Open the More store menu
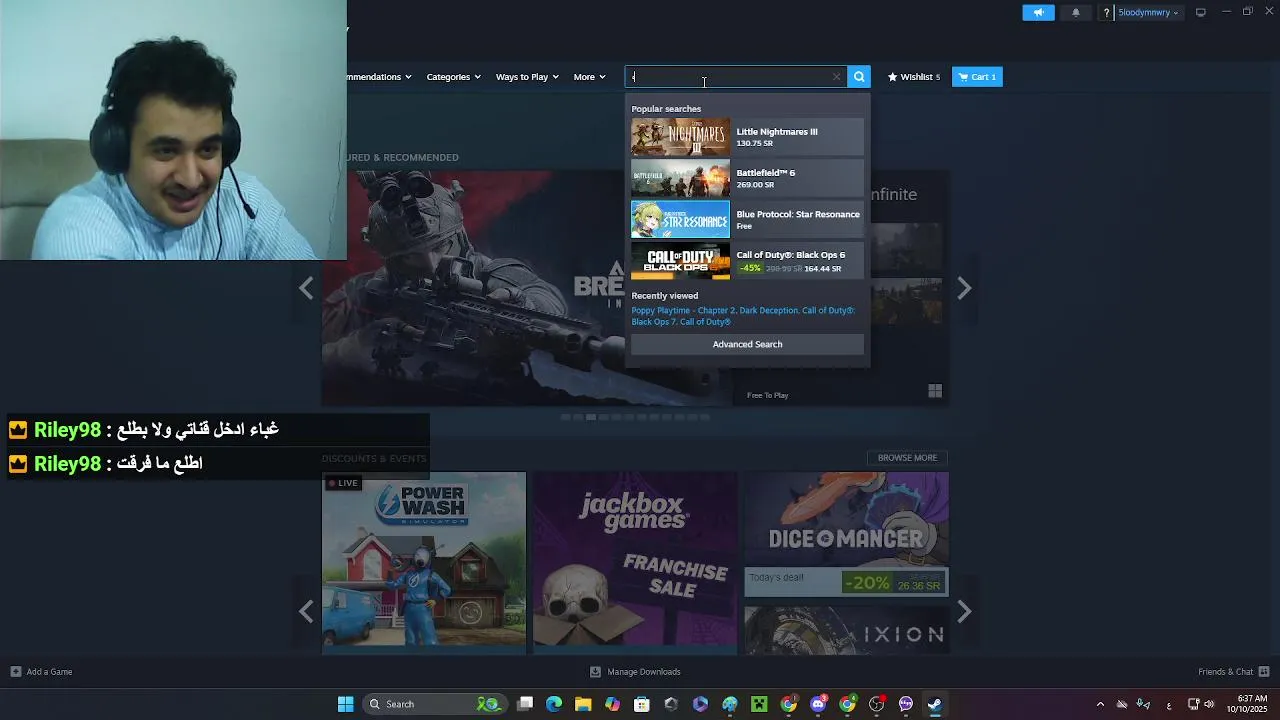This screenshot has width=1280, height=720. click(x=589, y=77)
